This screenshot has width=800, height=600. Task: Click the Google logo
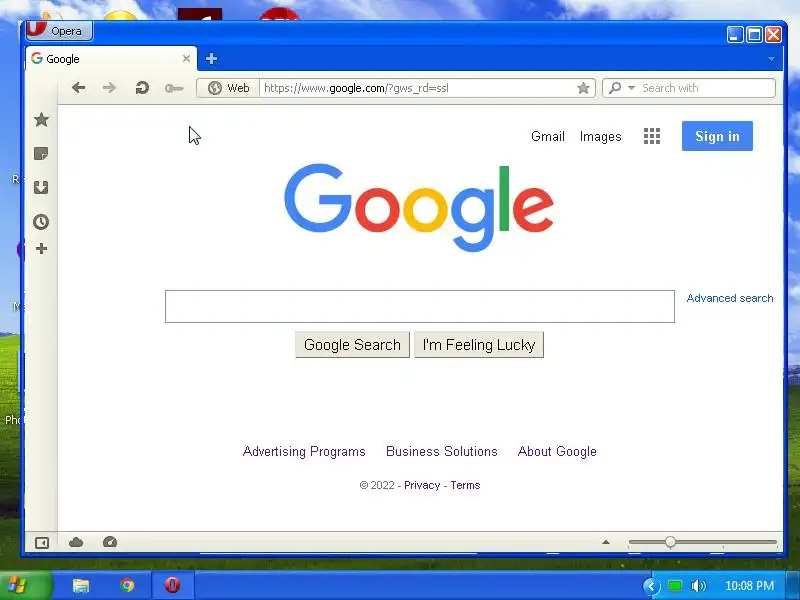click(x=419, y=207)
